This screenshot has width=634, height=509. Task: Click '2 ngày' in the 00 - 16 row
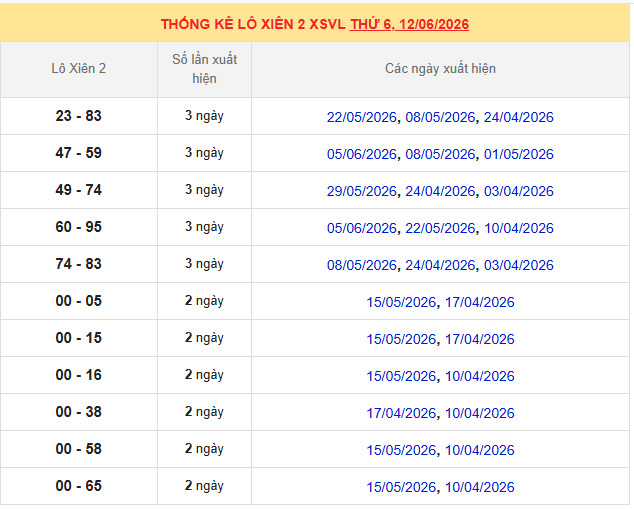(x=204, y=375)
